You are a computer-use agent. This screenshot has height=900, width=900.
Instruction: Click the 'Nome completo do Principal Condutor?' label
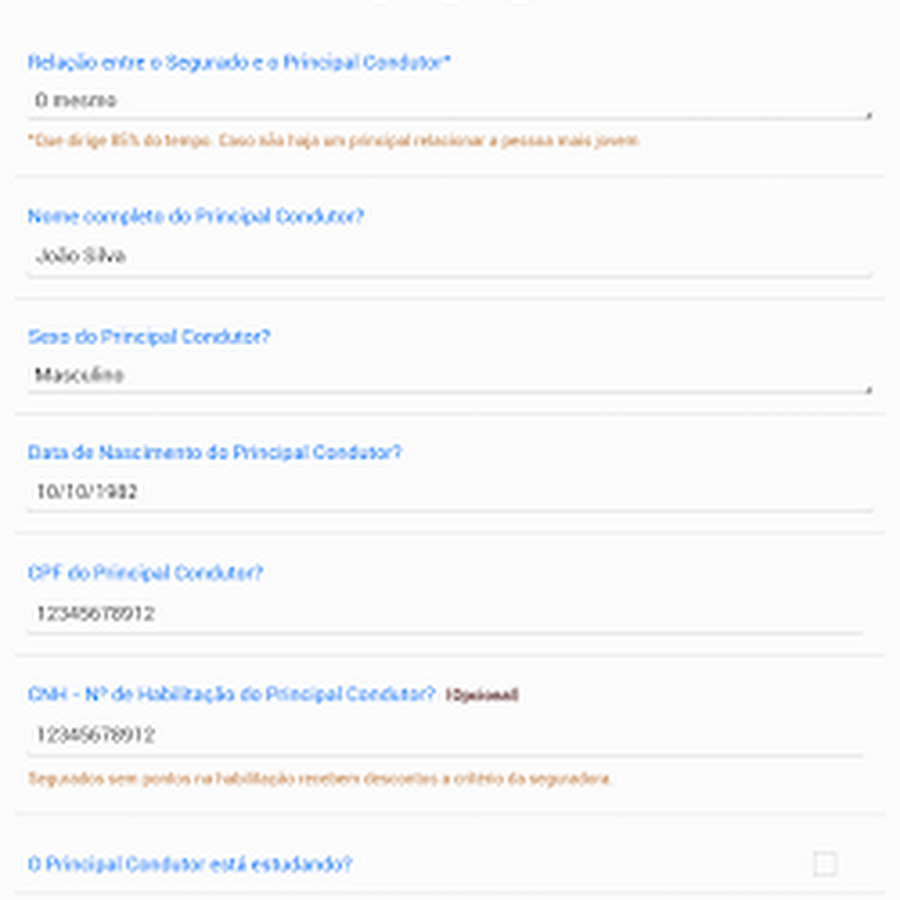tap(196, 217)
